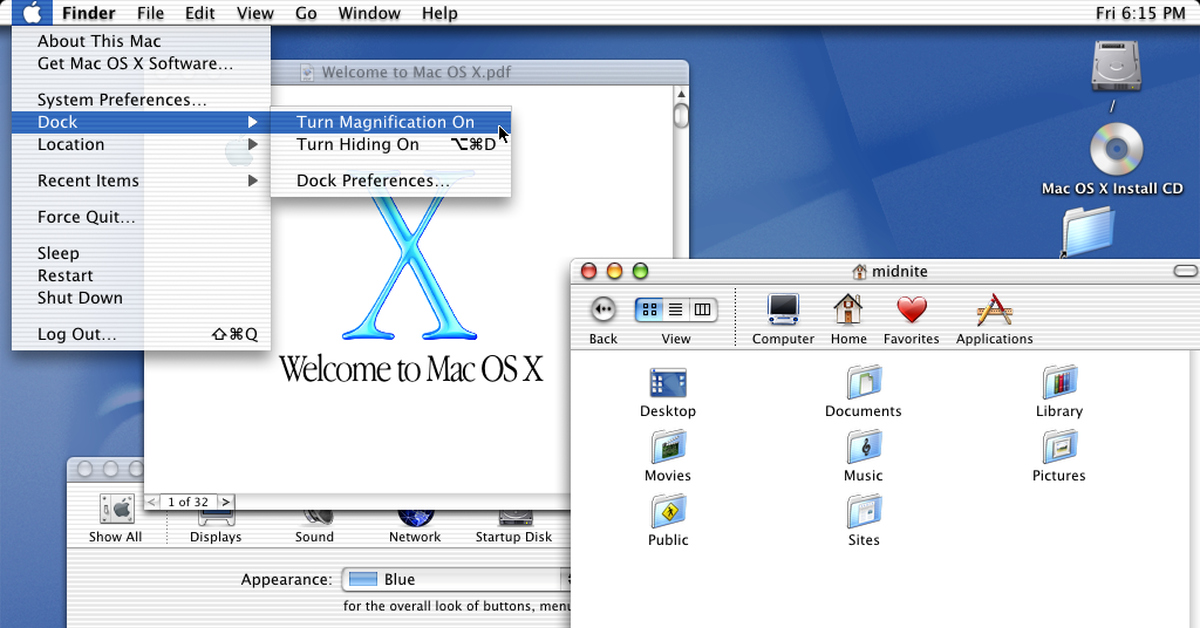Click the toolbar hide pill button
1200x628 pixels.
click(1185, 271)
